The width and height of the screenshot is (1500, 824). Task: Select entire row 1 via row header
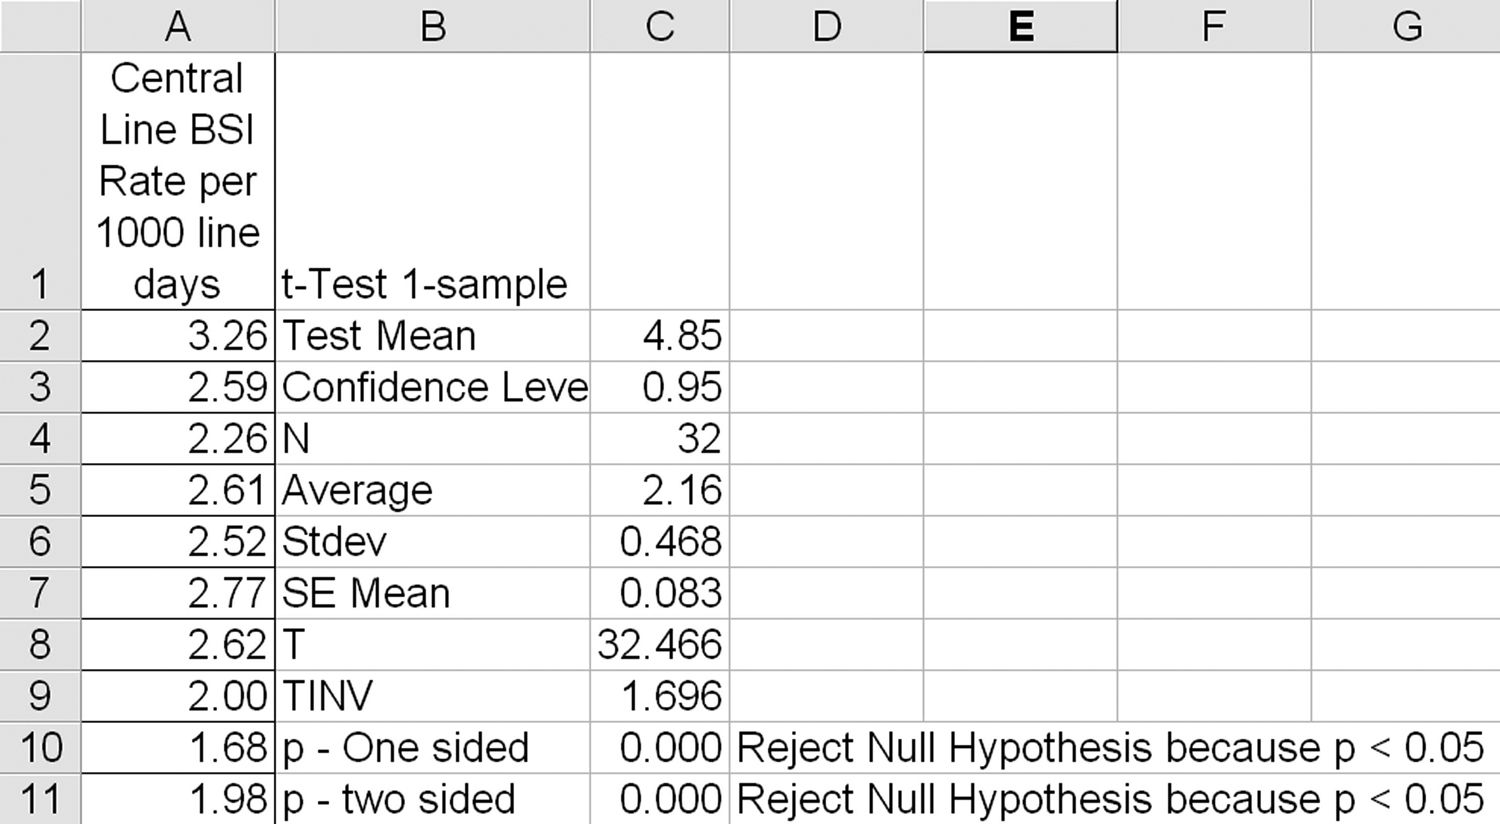tap(39, 180)
